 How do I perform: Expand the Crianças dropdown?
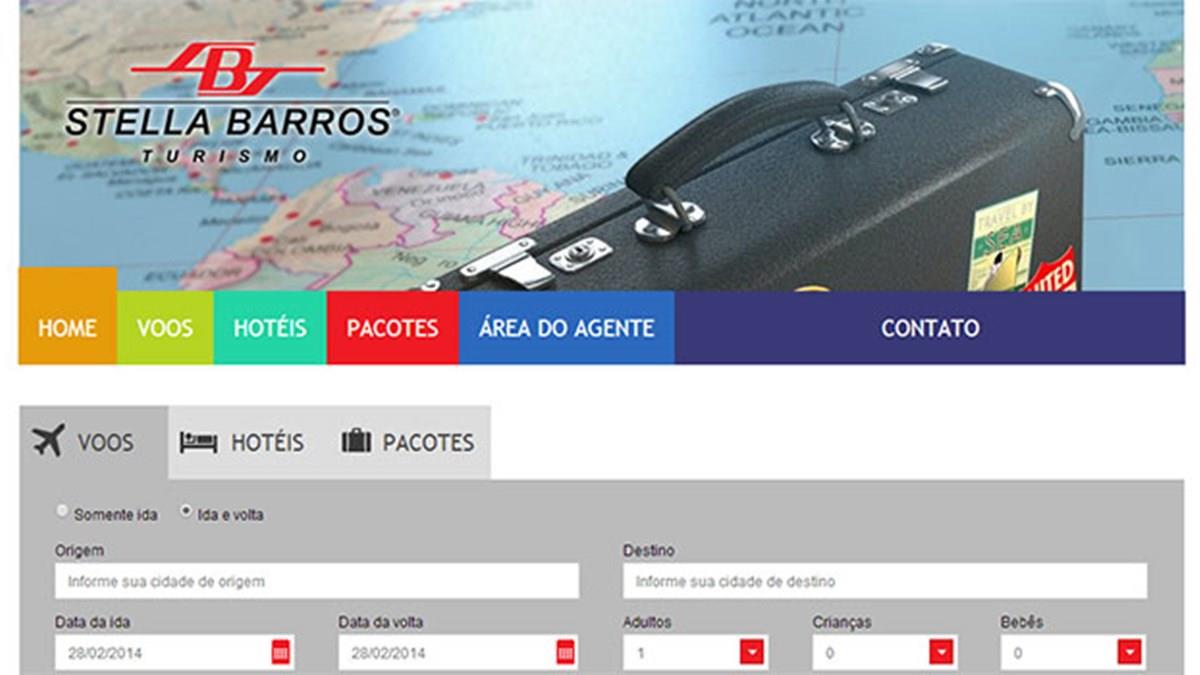click(x=941, y=653)
